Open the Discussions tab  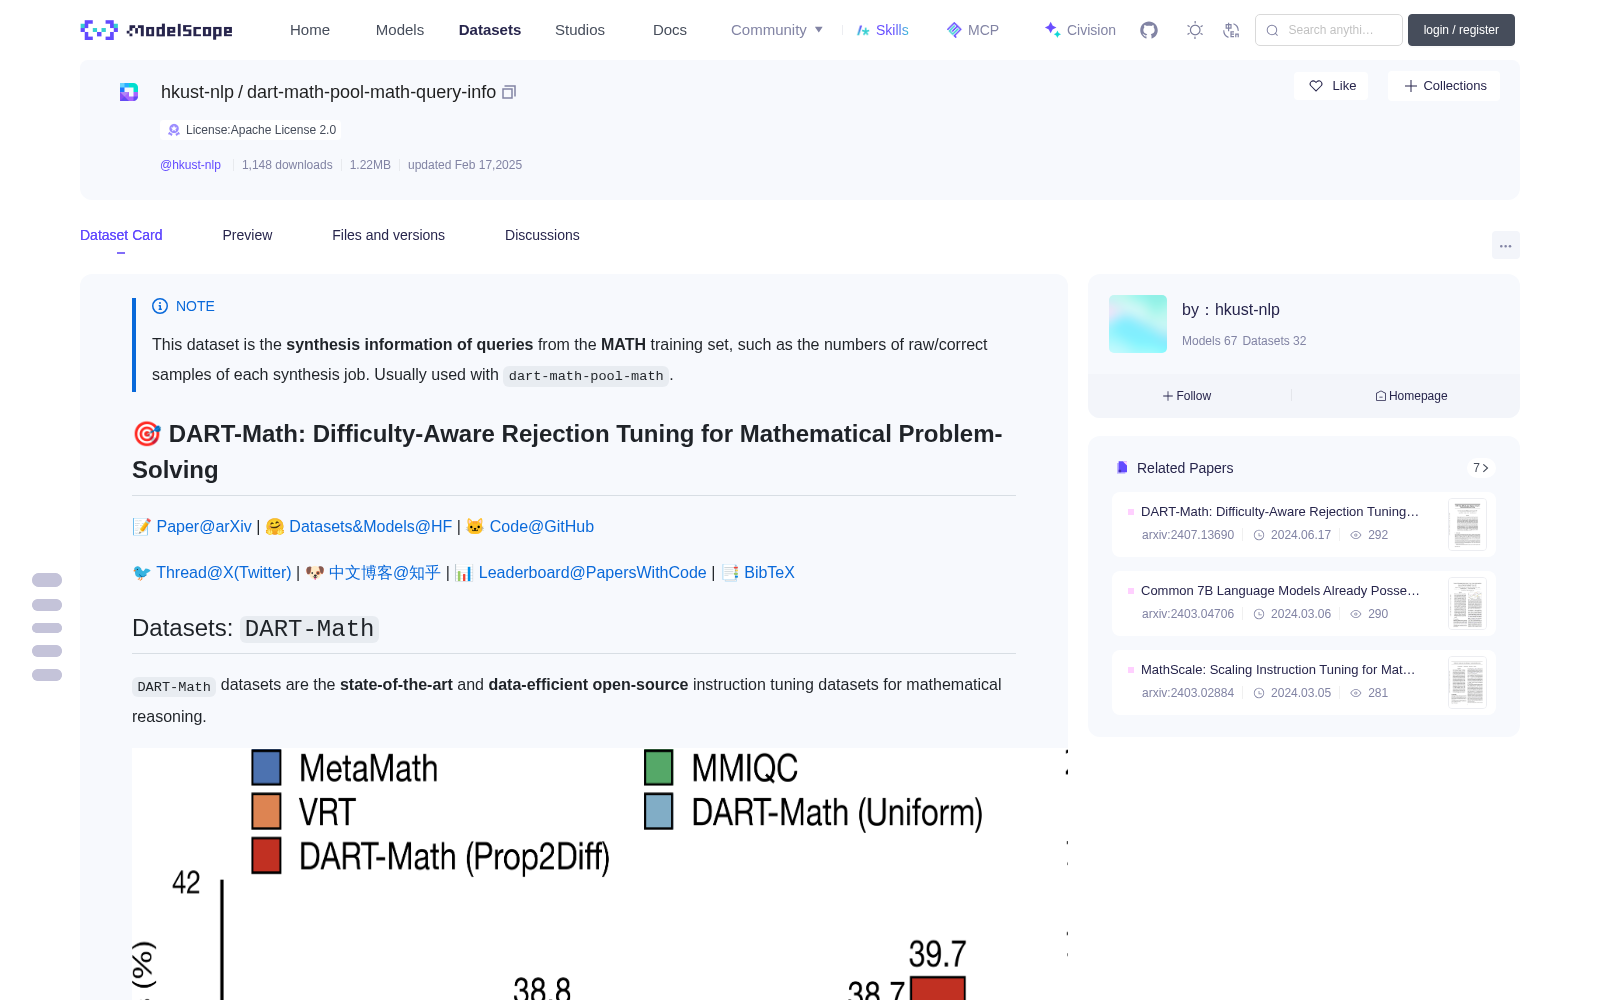click(542, 235)
